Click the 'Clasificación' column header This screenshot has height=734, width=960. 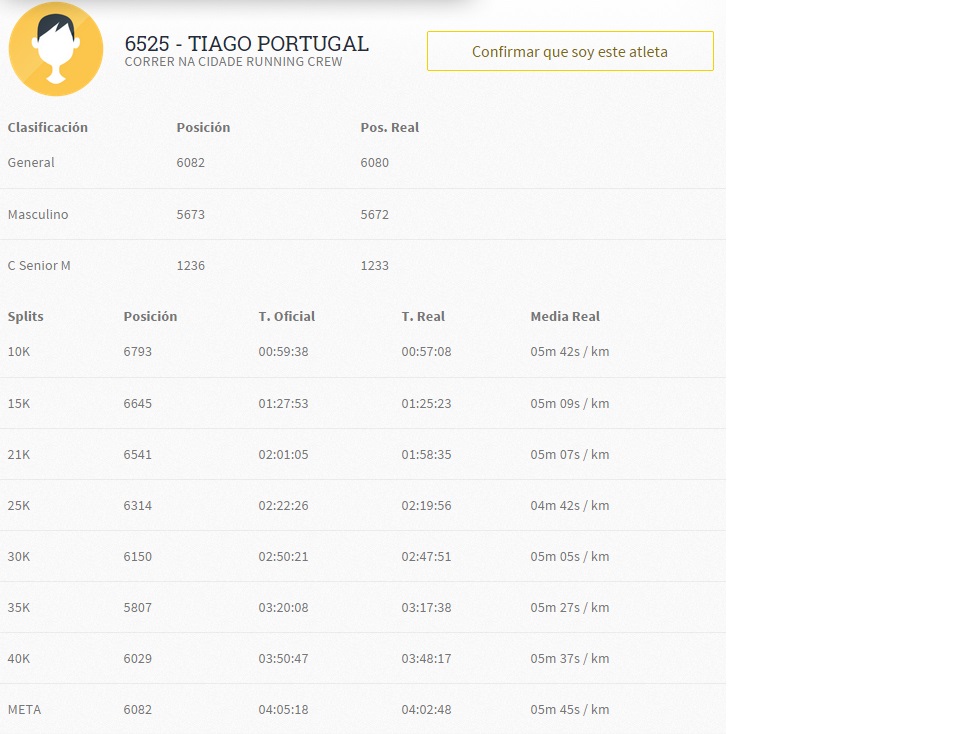[x=48, y=127]
